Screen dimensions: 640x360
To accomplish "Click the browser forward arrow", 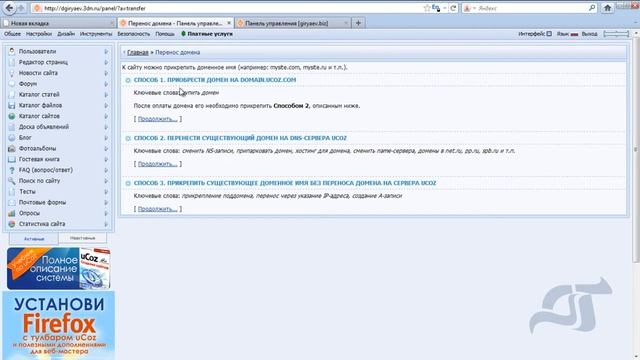I will pyautogui.click(x=21, y=8).
